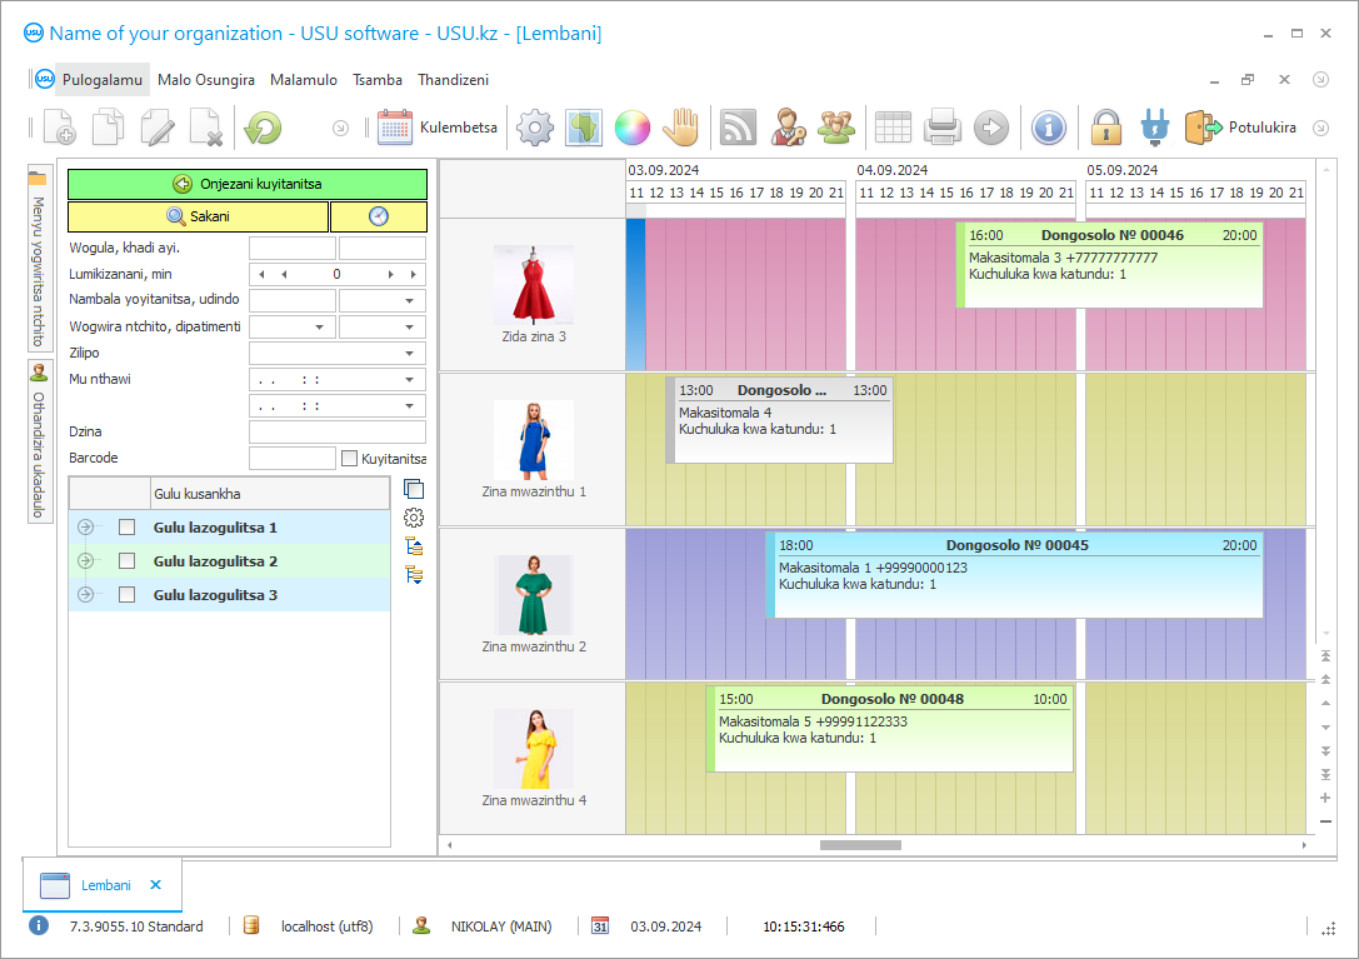Click the gray right arrow circle icon
Image resolution: width=1359 pixels, height=959 pixels.
991,127
